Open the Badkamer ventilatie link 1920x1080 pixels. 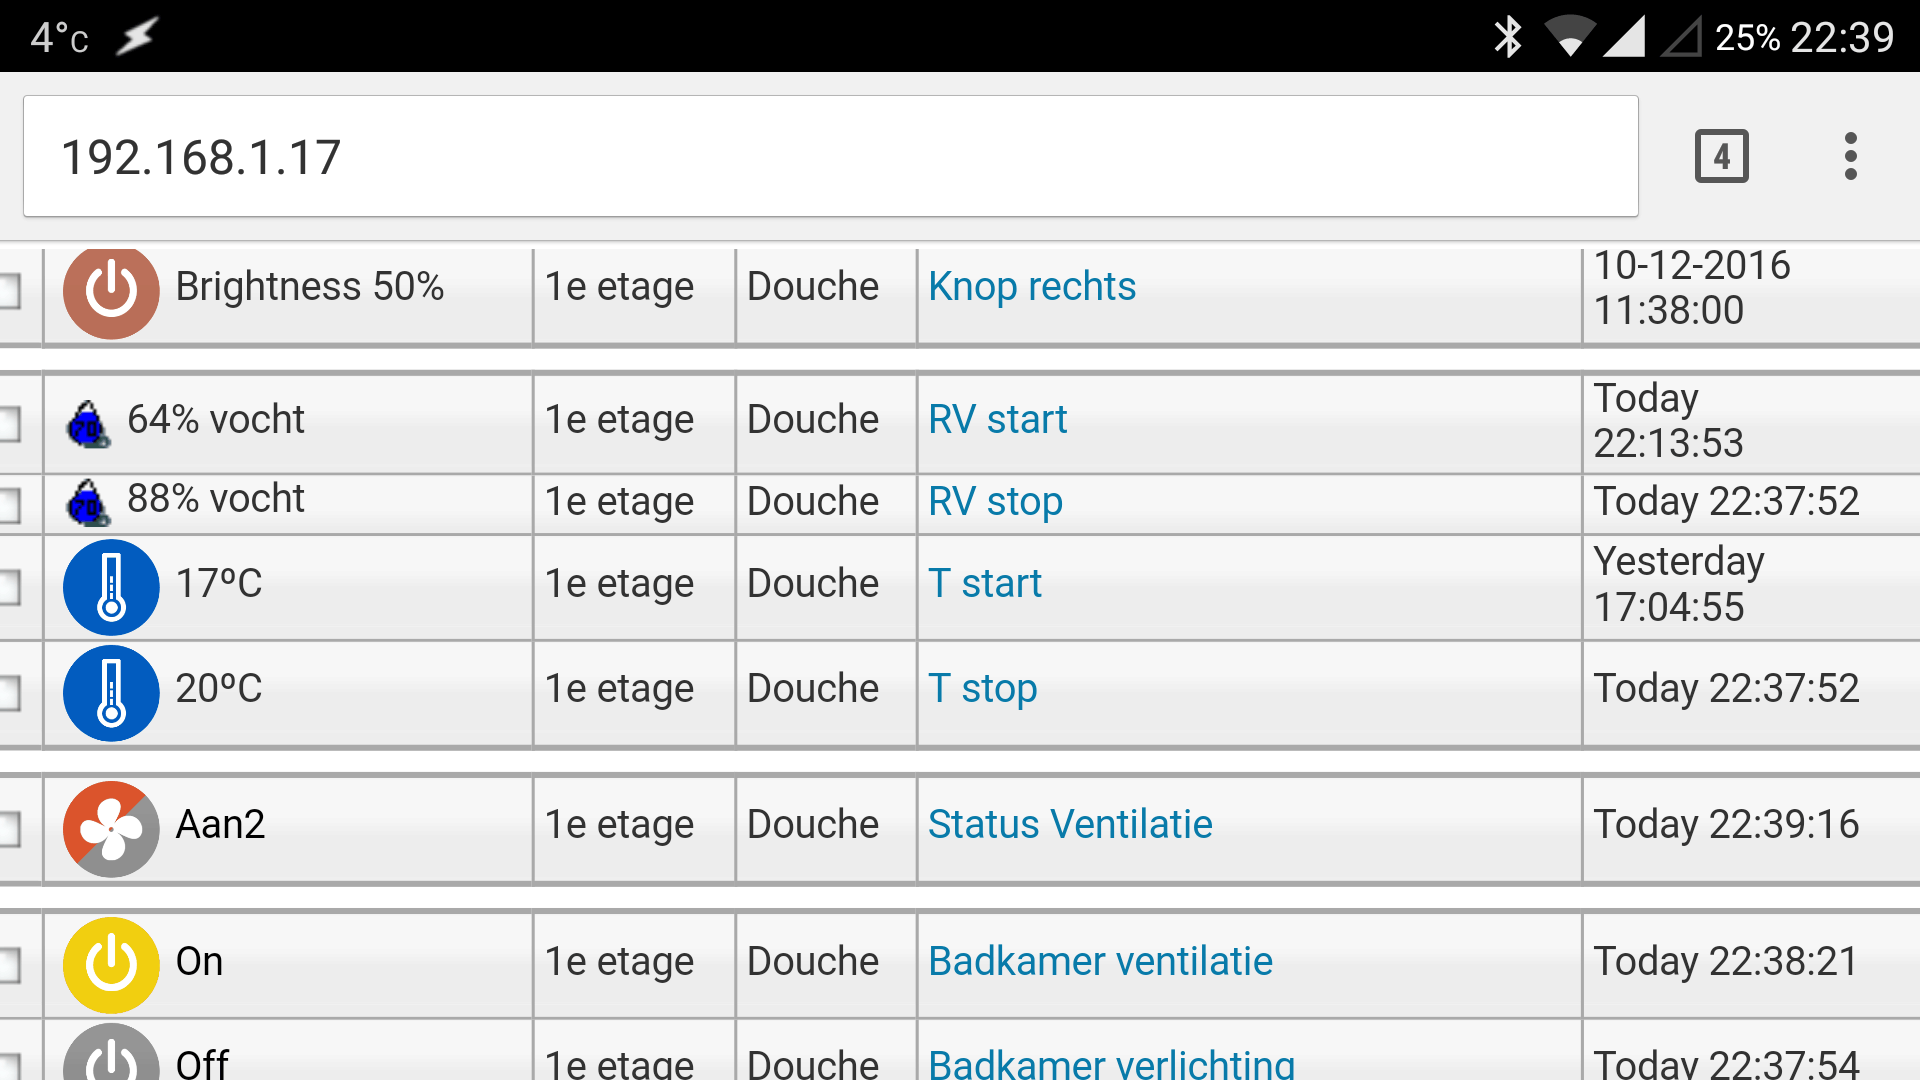pos(1099,962)
